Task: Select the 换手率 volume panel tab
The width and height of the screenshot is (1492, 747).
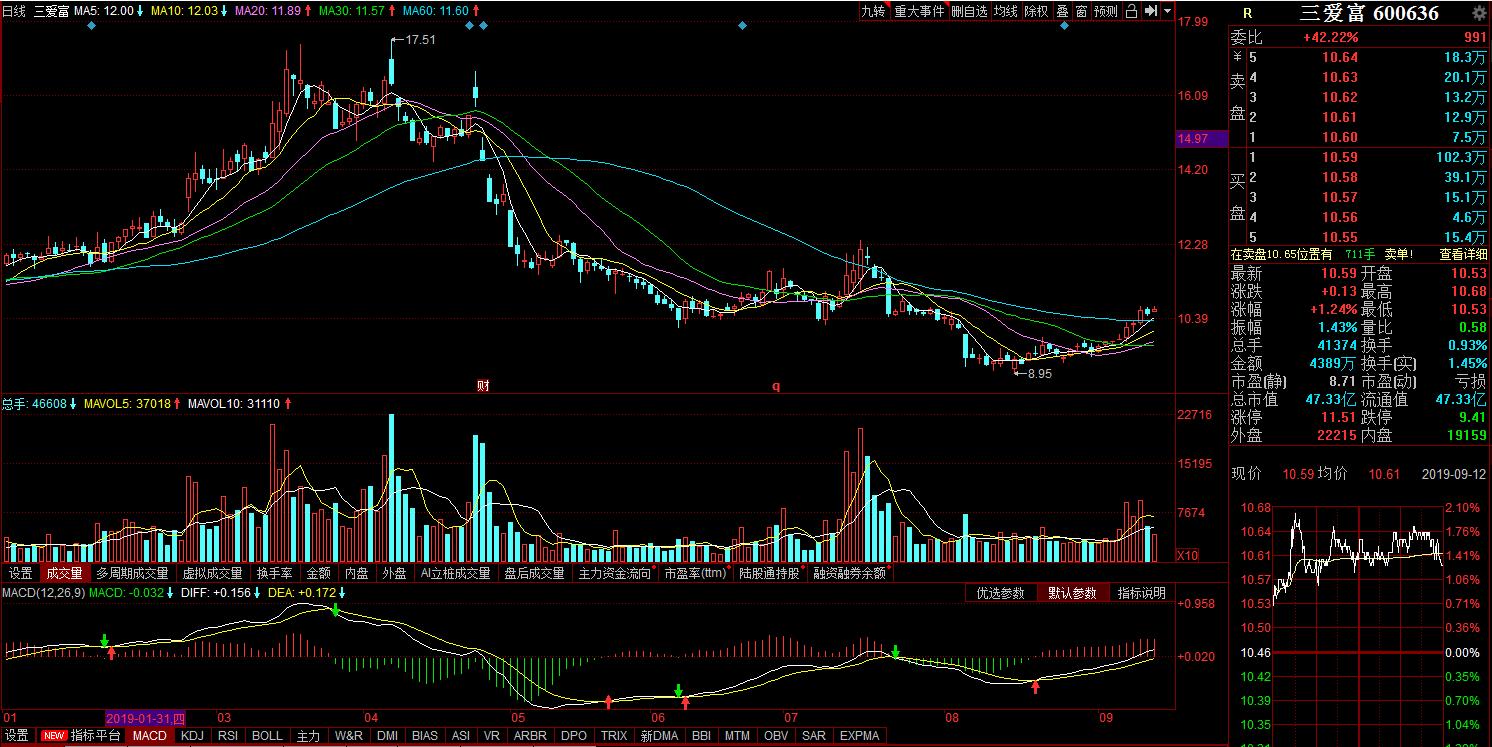Action: 274,574
